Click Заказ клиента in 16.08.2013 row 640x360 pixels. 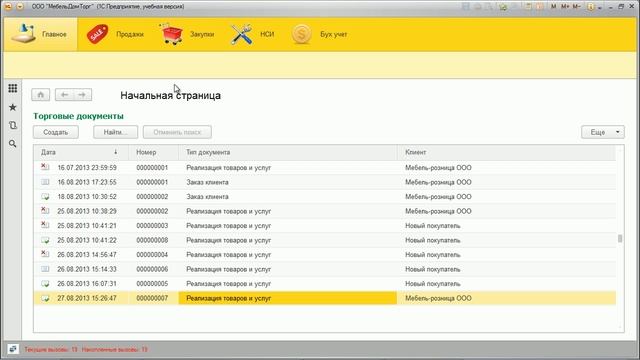(x=207, y=182)
